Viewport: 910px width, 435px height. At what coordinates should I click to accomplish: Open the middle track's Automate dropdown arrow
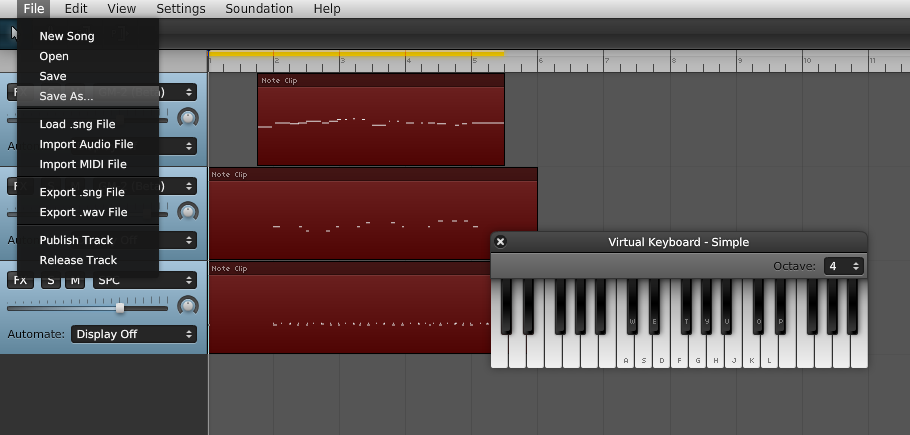[189, 240]
